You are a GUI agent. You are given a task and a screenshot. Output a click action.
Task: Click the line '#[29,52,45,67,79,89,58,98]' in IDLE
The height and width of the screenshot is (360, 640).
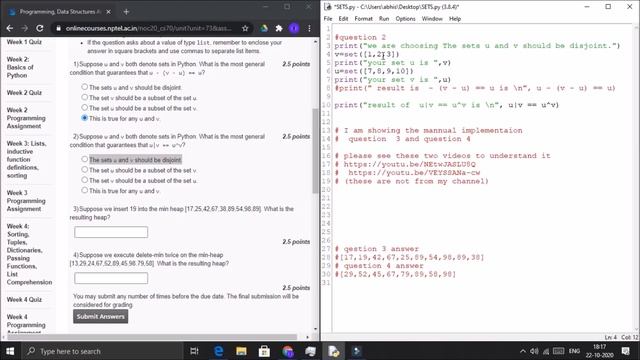pyautogui.click(x=395, y=274)
